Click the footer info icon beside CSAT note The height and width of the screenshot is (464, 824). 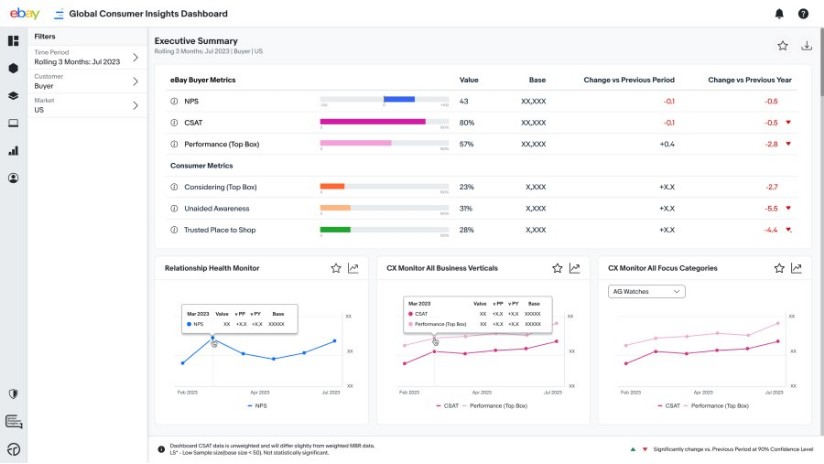pyautogui.click(x=161, y=449)
